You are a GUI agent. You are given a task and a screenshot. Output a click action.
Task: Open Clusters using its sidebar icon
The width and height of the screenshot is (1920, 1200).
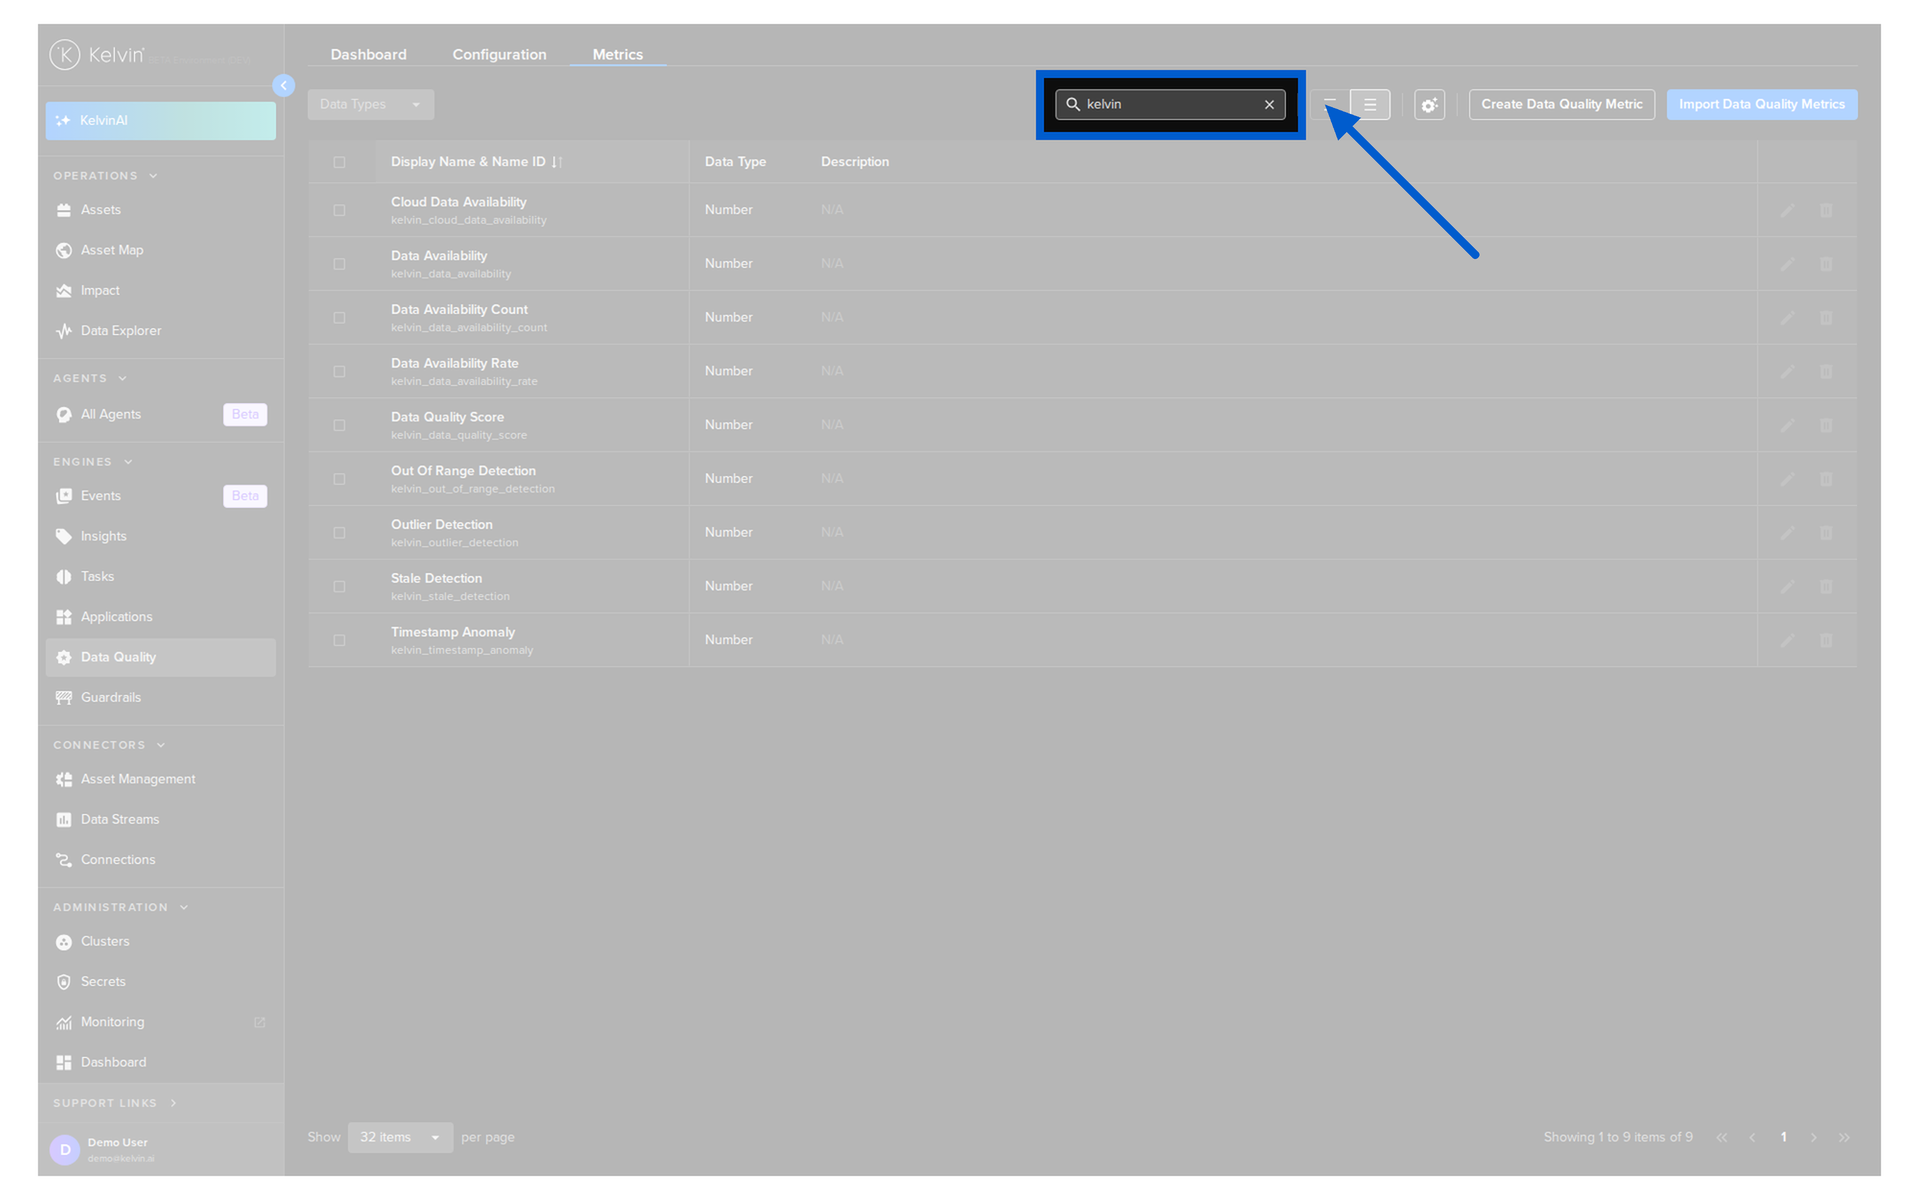point(64,942)
